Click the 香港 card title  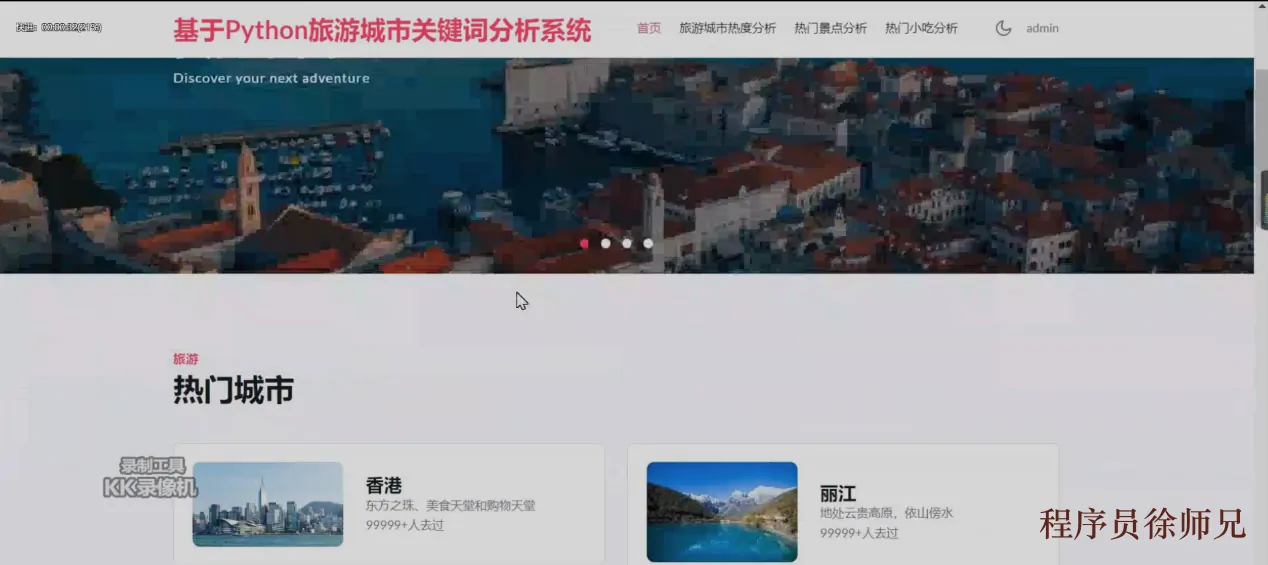click(384, 486)
